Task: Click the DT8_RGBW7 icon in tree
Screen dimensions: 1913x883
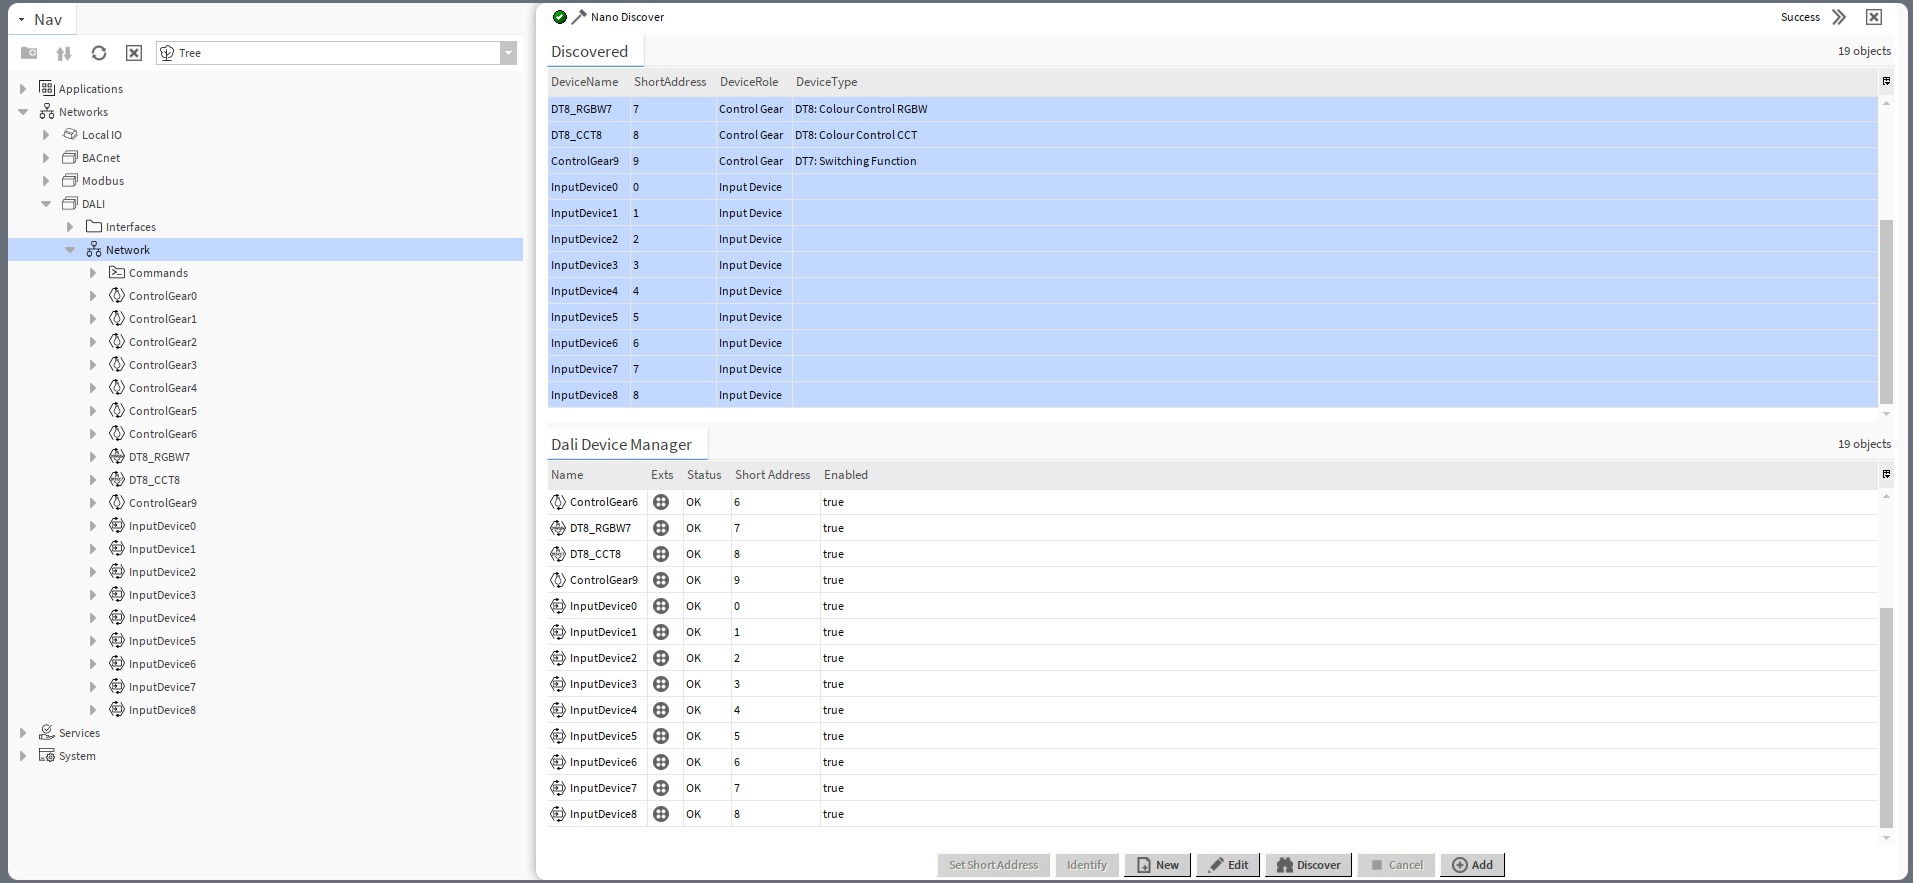Action: (x=117, y=456)
